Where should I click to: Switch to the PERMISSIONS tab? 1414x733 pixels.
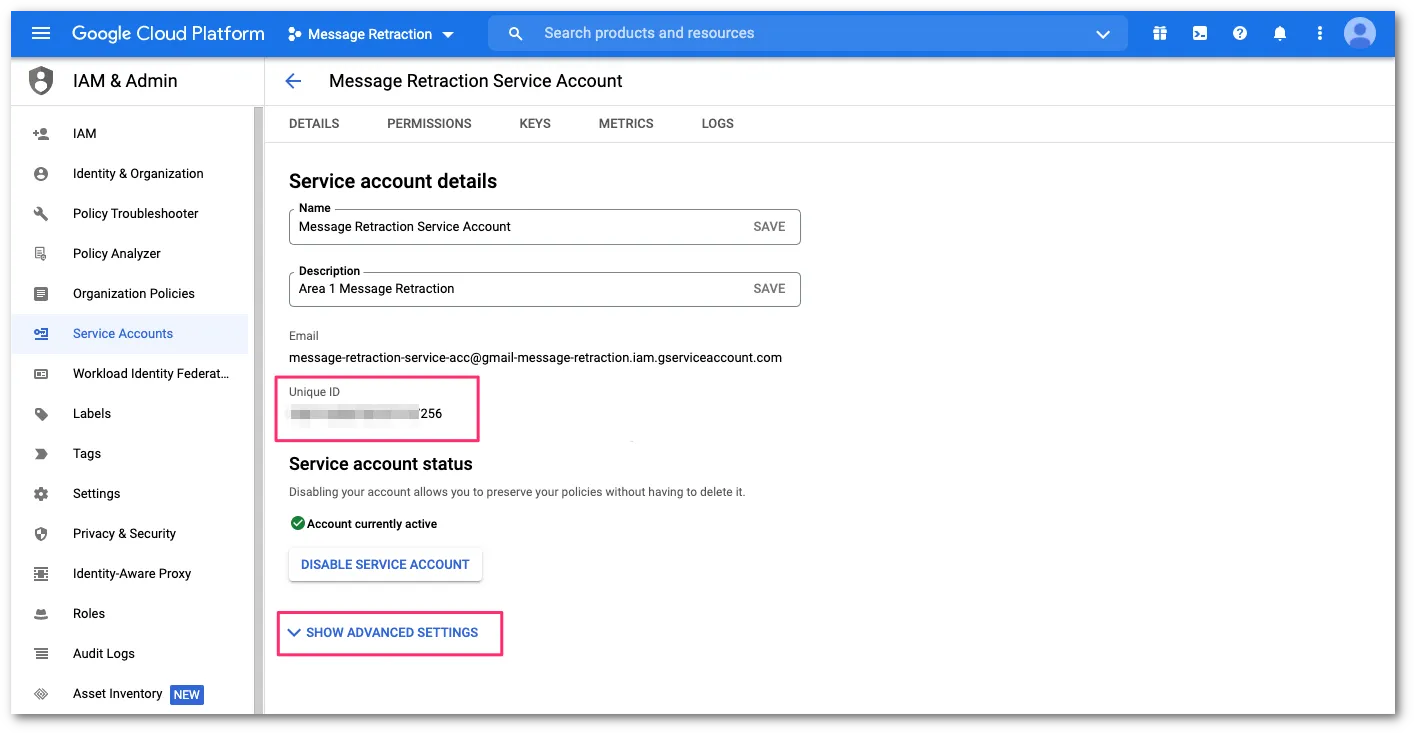429,123
